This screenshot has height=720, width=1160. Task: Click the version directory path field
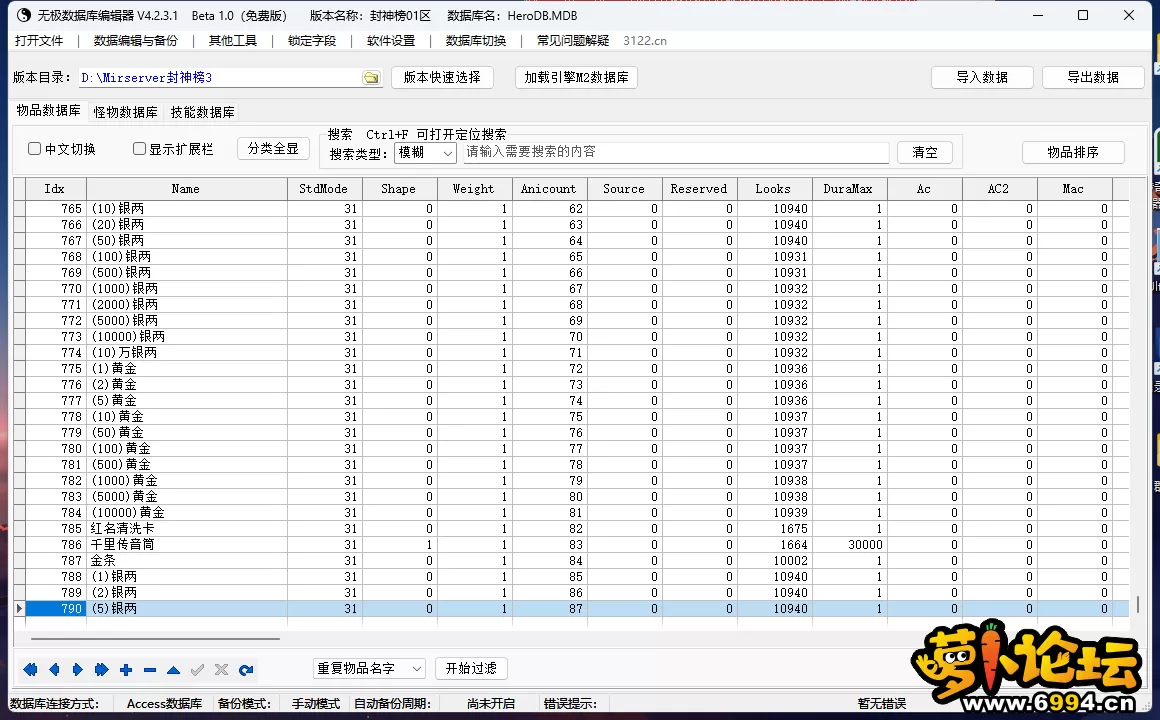click(x=220, y=78)
